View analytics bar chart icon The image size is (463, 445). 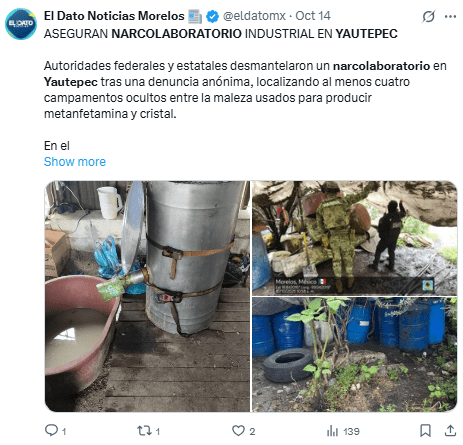[x=332, y=431]
